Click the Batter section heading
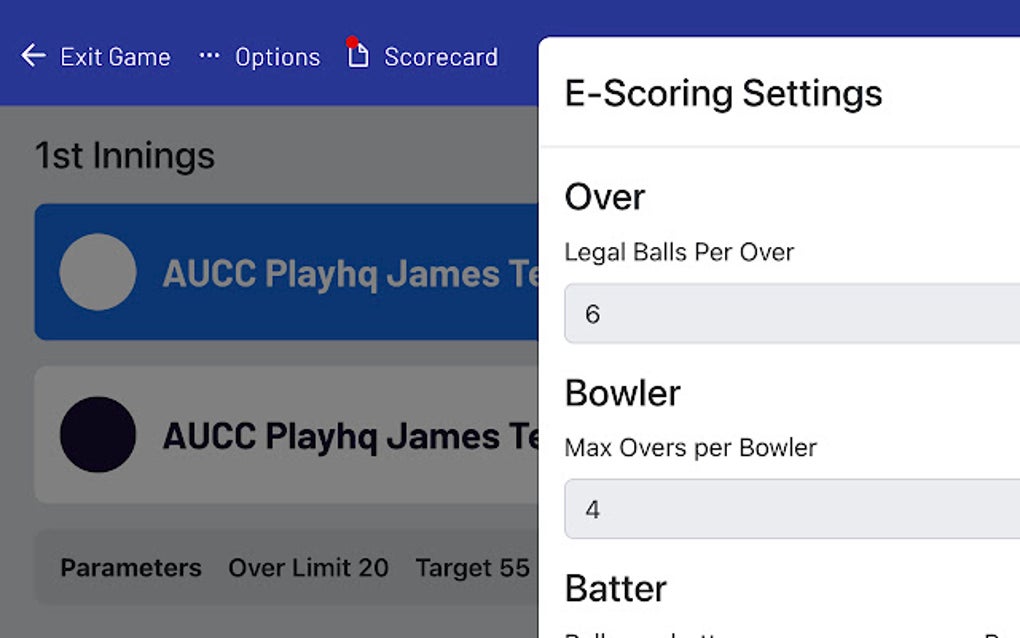Viewport: 1020px width, 638px height. coord(615,589)
